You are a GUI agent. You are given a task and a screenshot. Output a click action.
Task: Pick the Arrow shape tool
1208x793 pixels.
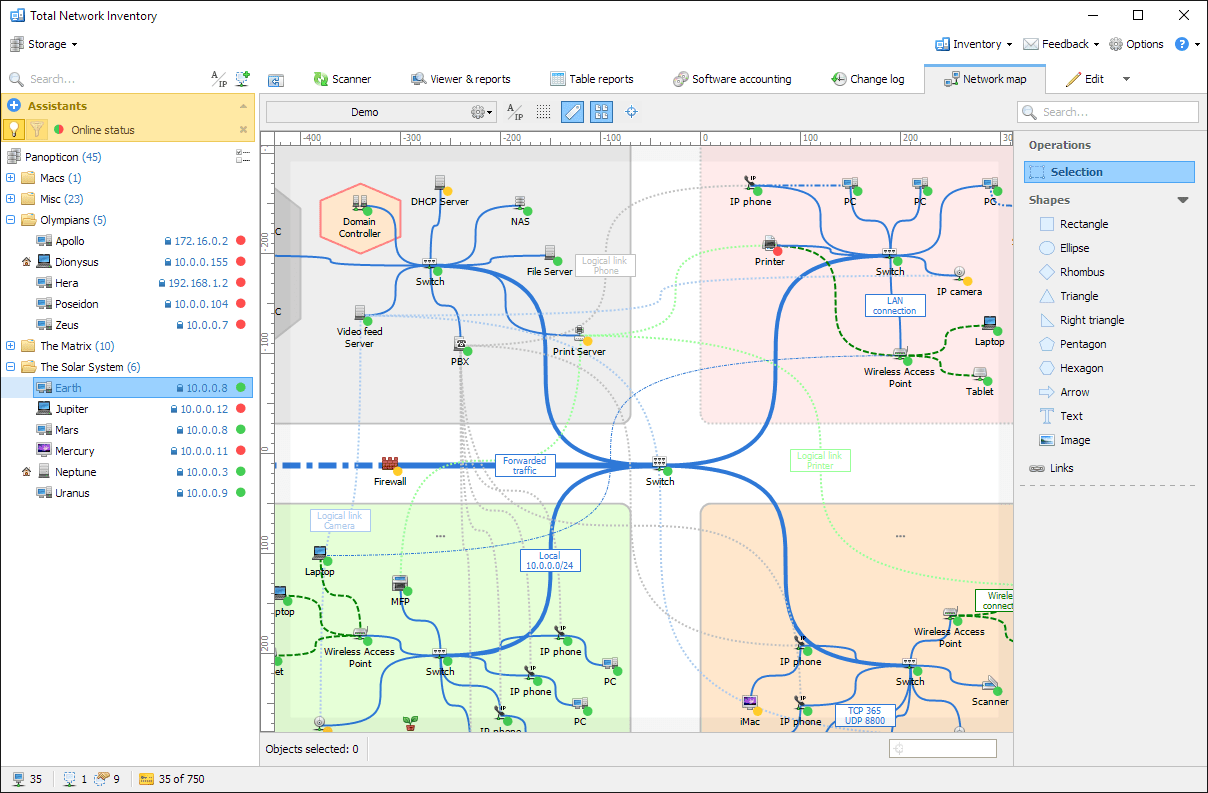[x=1078, y=391]
